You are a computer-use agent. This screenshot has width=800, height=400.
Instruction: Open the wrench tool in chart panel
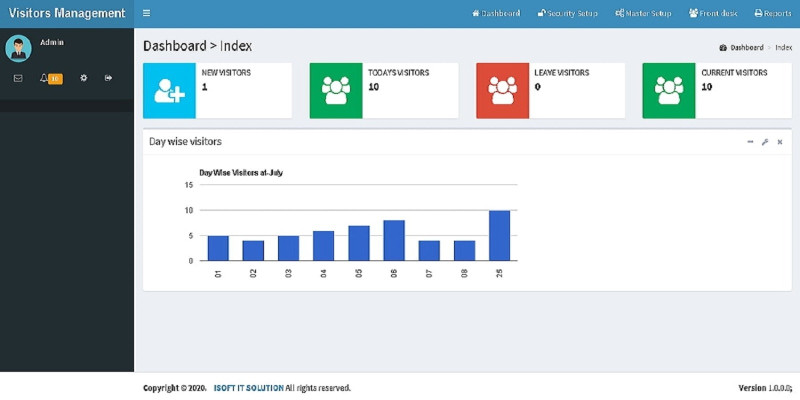coord(765,142)
